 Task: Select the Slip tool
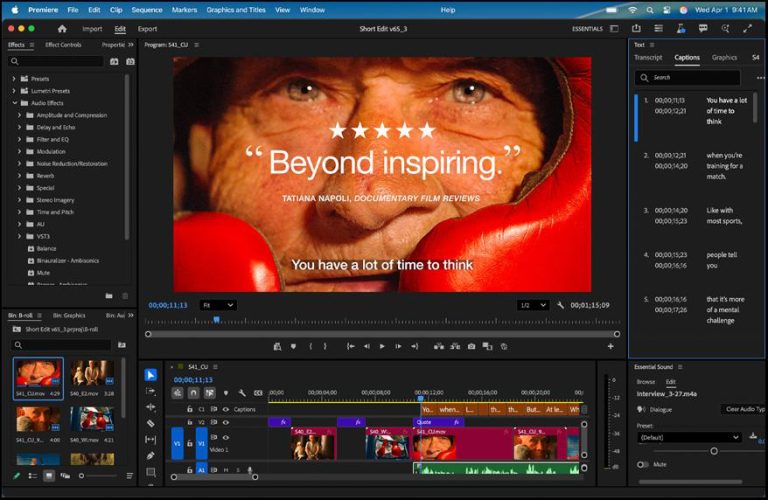coord(151,439)
